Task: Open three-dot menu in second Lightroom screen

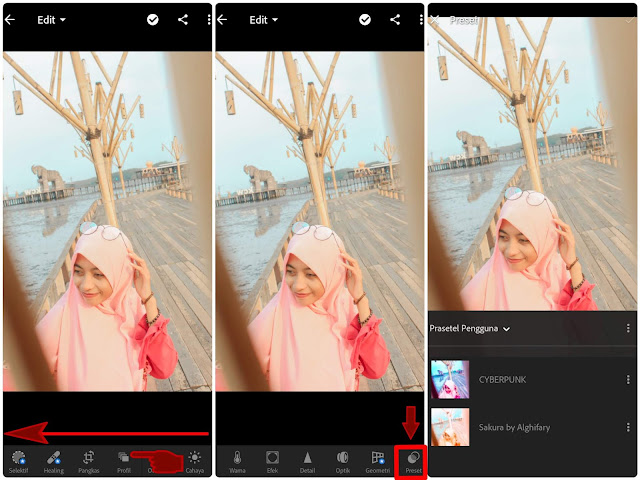Action: 421,19
